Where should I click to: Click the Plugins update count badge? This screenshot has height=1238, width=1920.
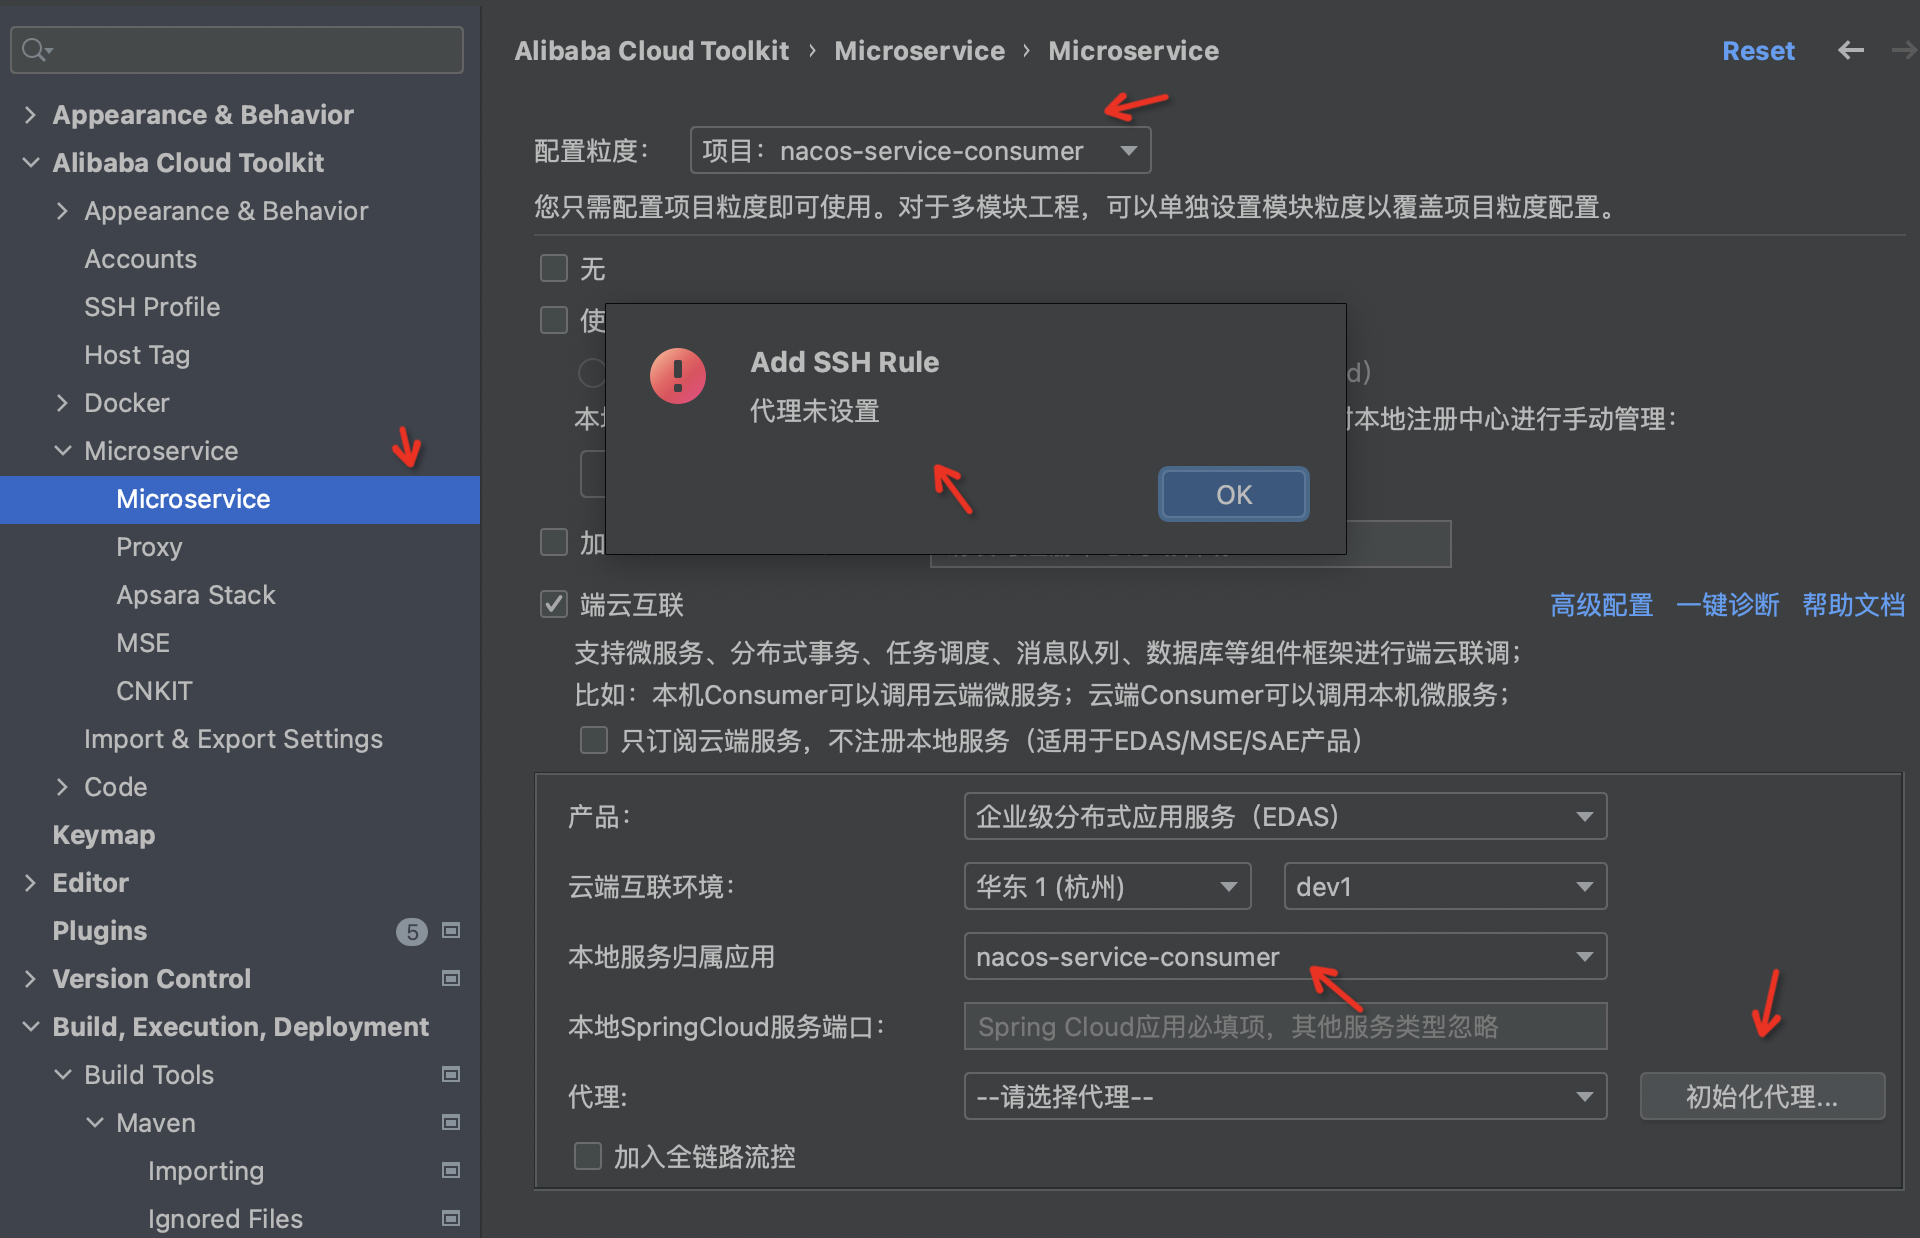coord(411,932)
